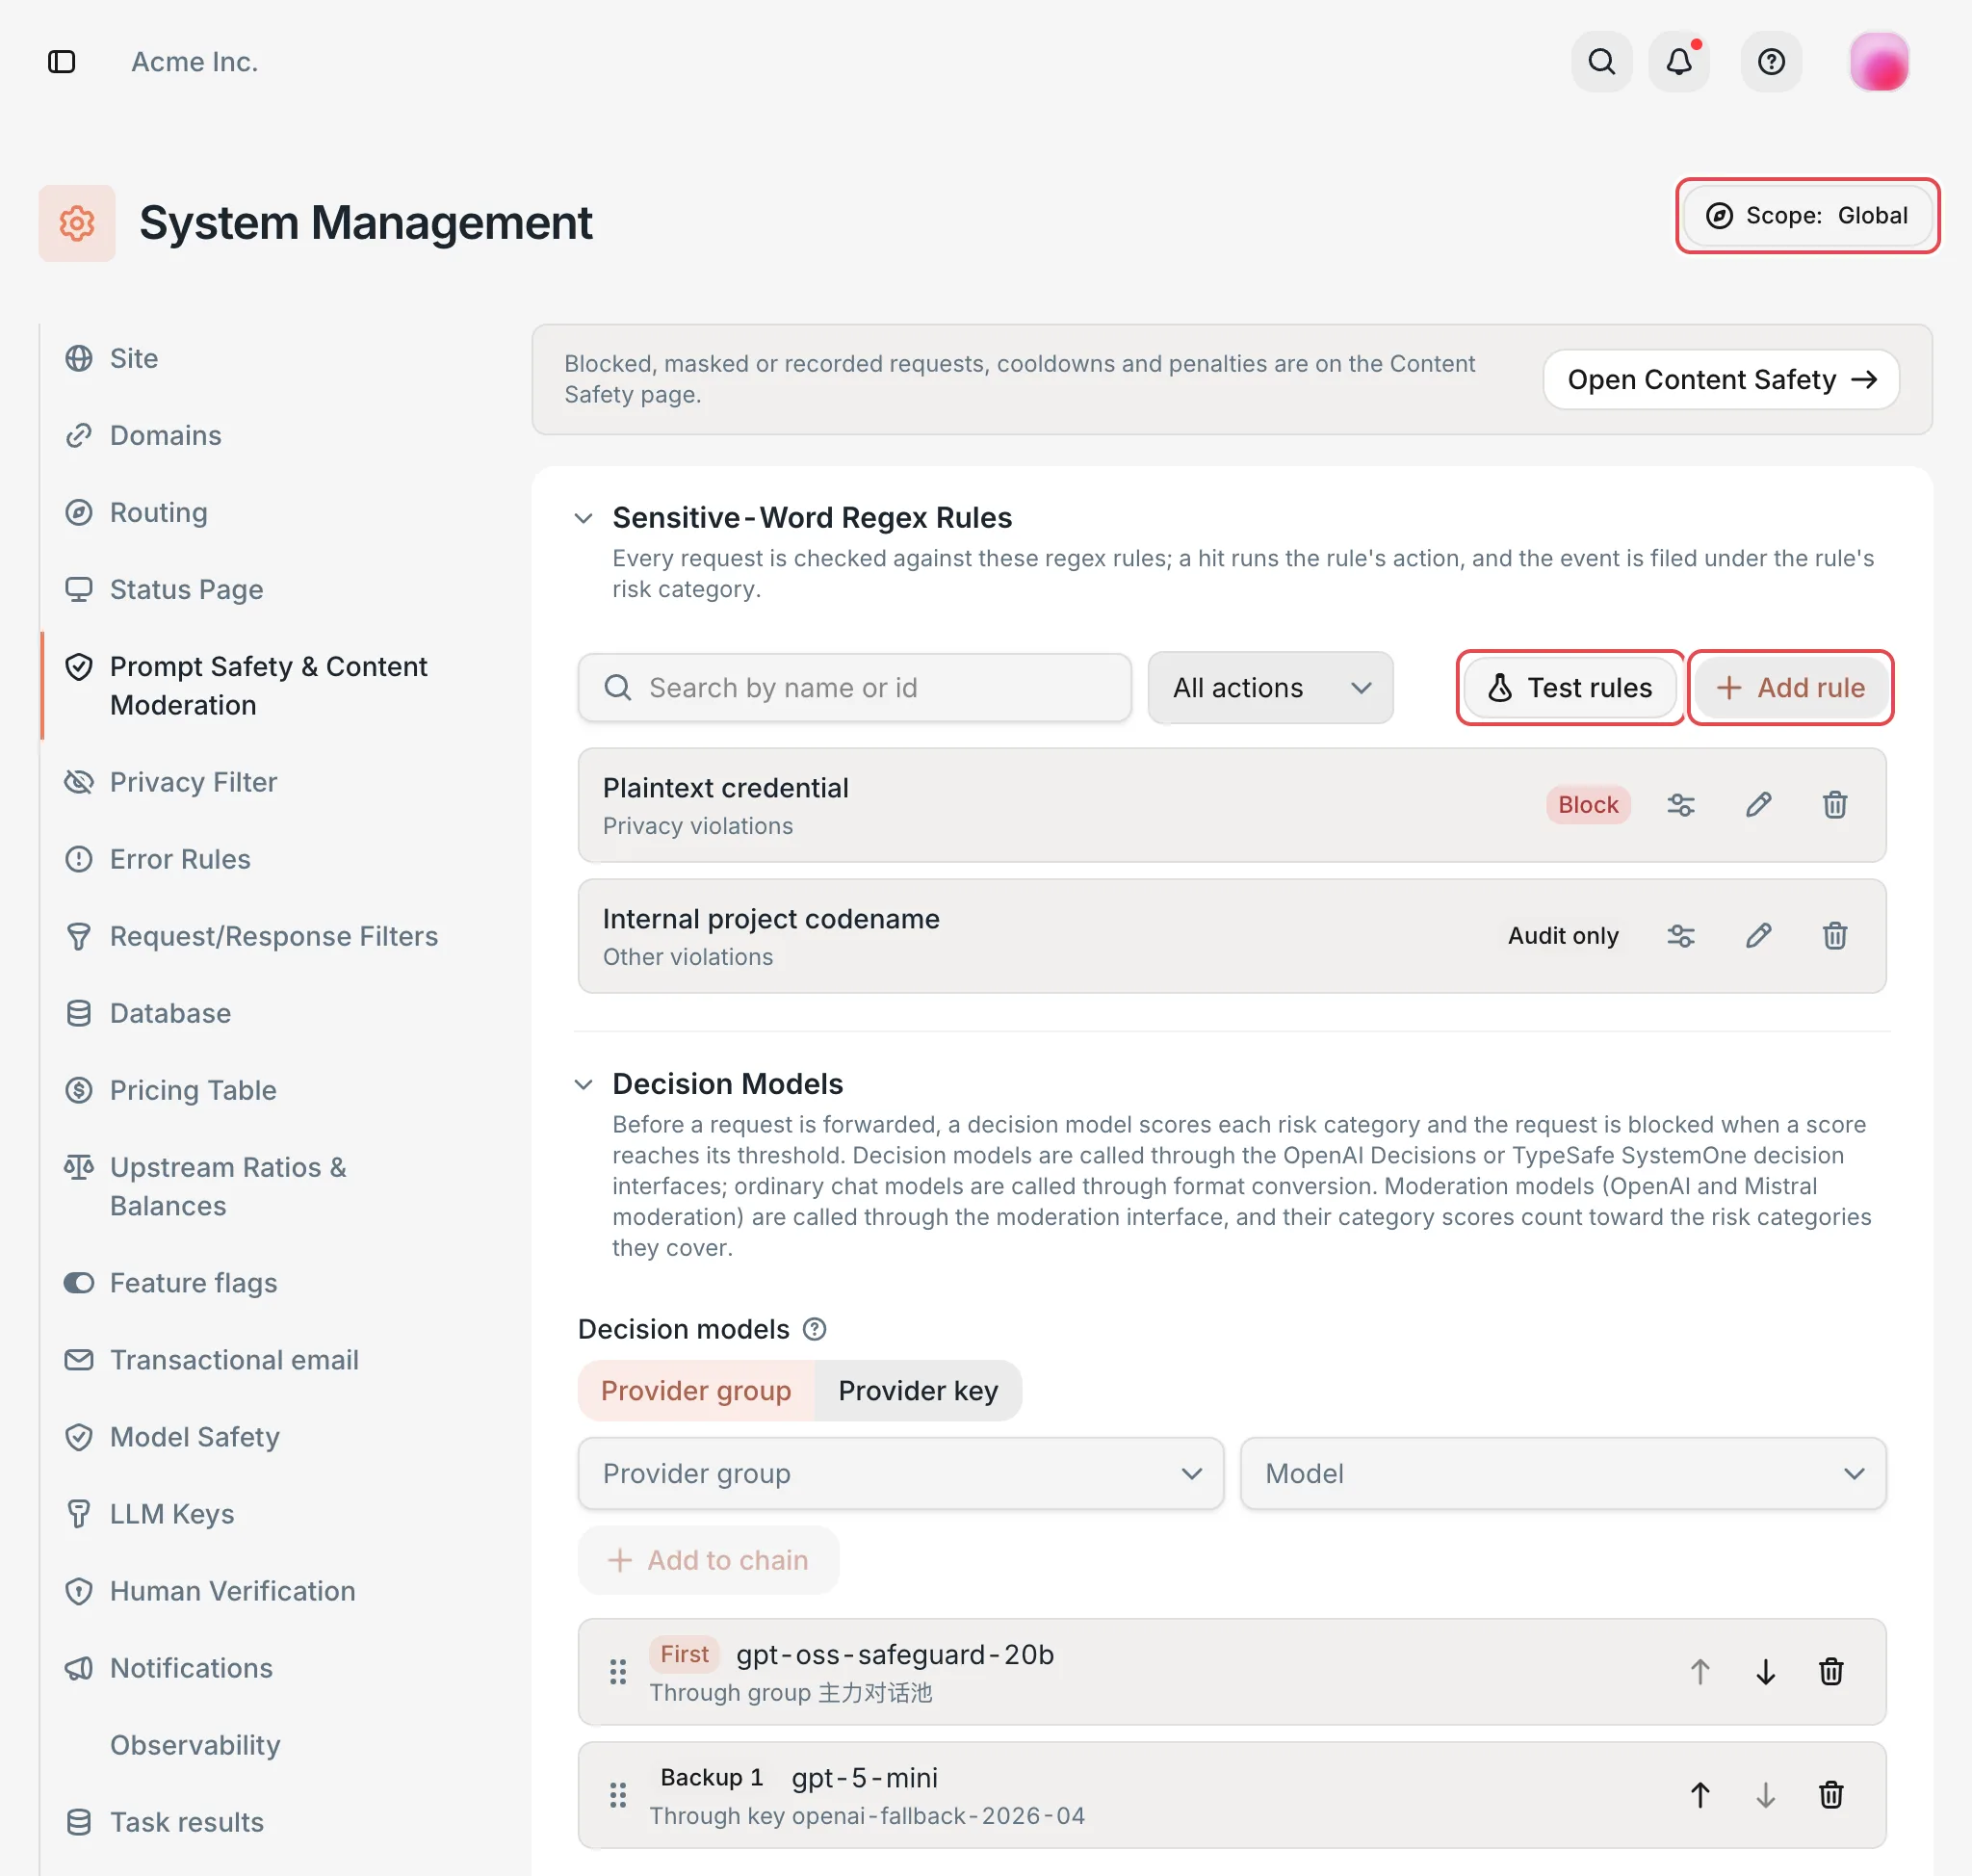The height and width of the screenshot is (1876, 1972).
Task: Move gpt-5-mini up in chain
Action: tap(1700, 1795)
